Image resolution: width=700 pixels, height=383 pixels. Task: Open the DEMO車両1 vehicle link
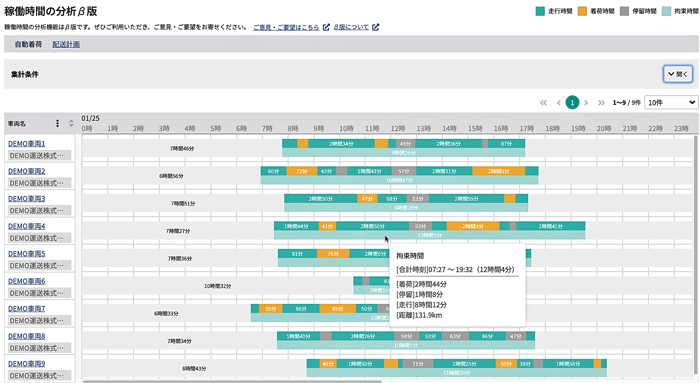[27, 144]
